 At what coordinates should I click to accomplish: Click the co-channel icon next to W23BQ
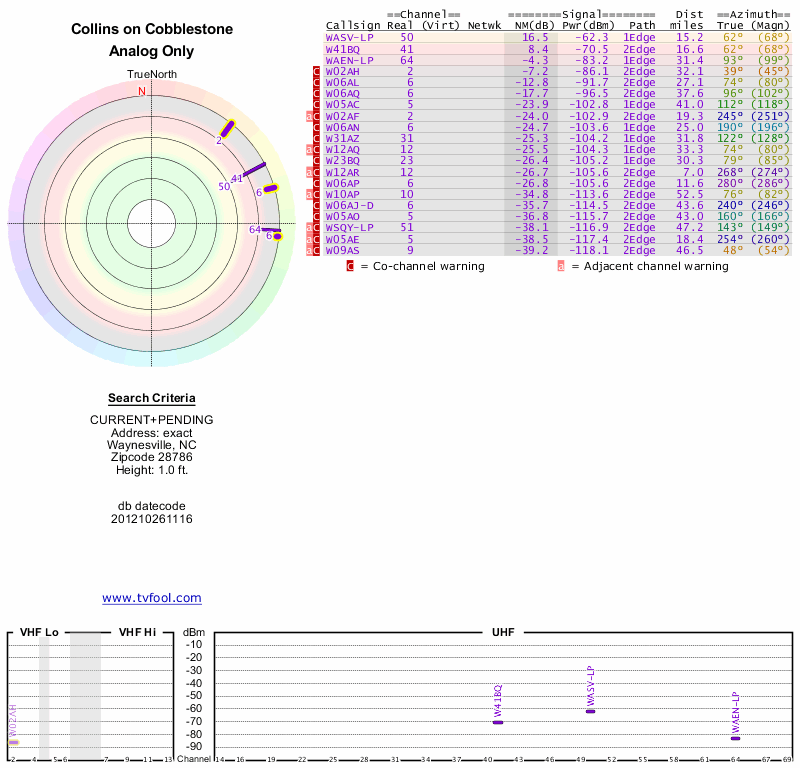316,160
